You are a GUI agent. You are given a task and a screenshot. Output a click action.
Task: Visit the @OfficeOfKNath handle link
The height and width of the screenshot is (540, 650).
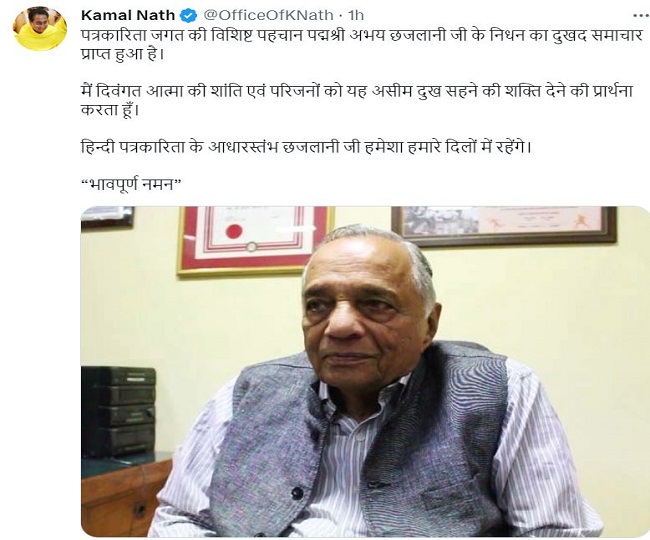[269, 15]
